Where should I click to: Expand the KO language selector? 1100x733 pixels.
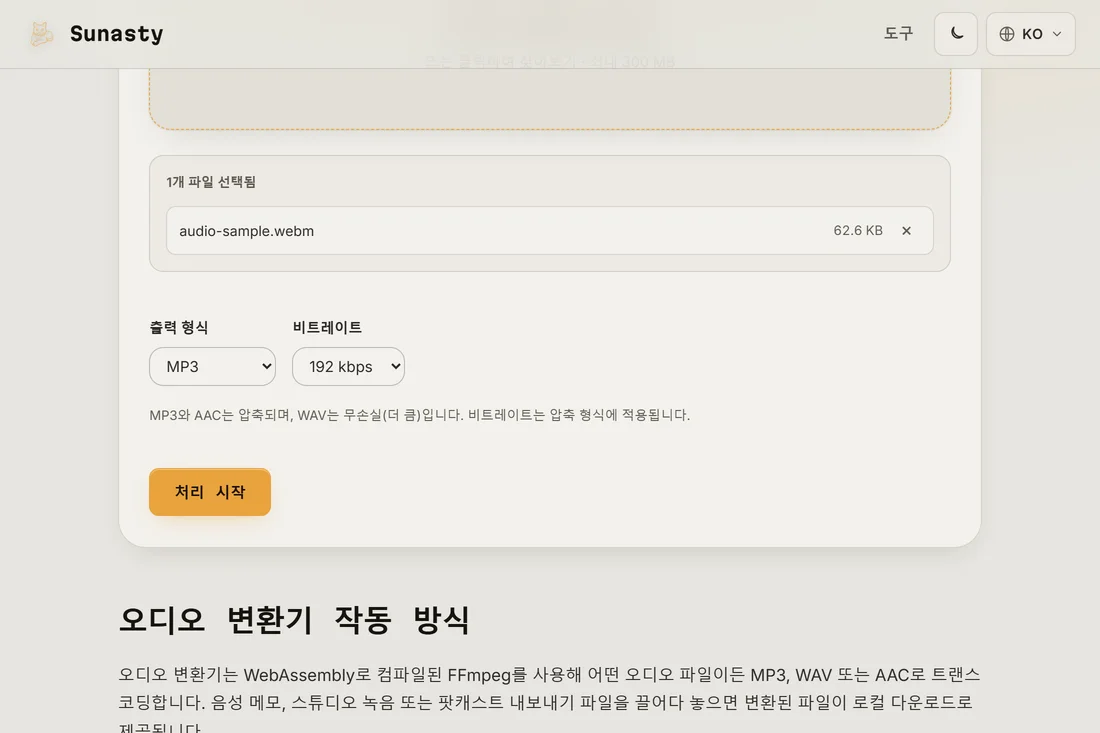[1031, 34]
